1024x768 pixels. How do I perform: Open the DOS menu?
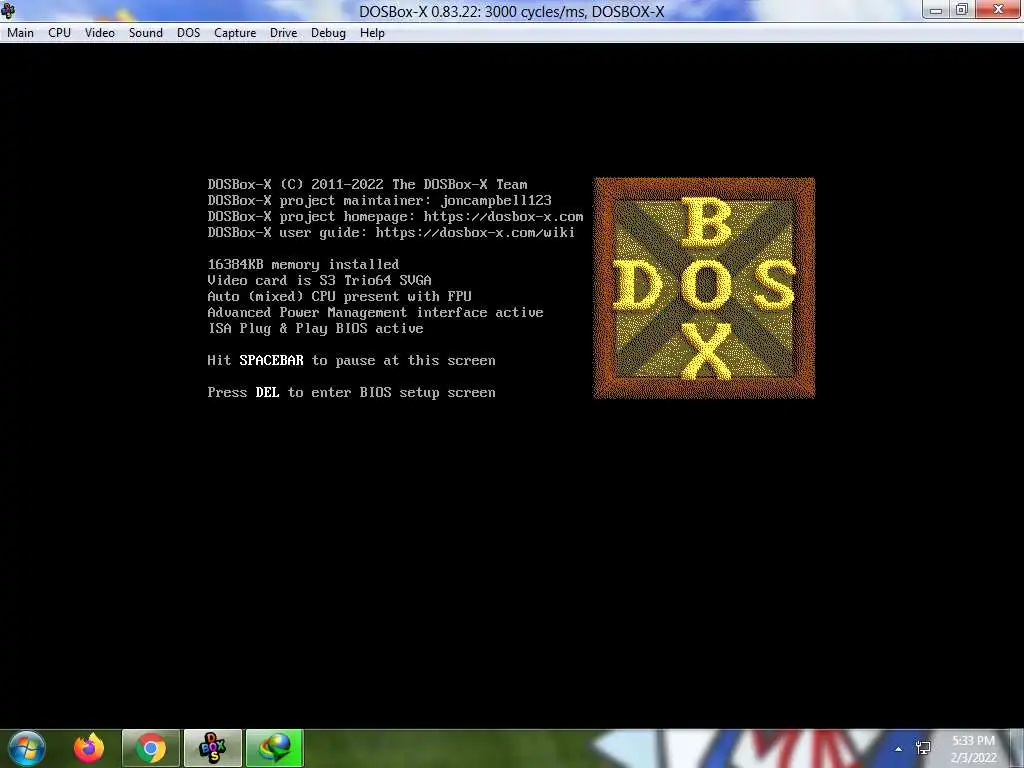tap(188, 33)
